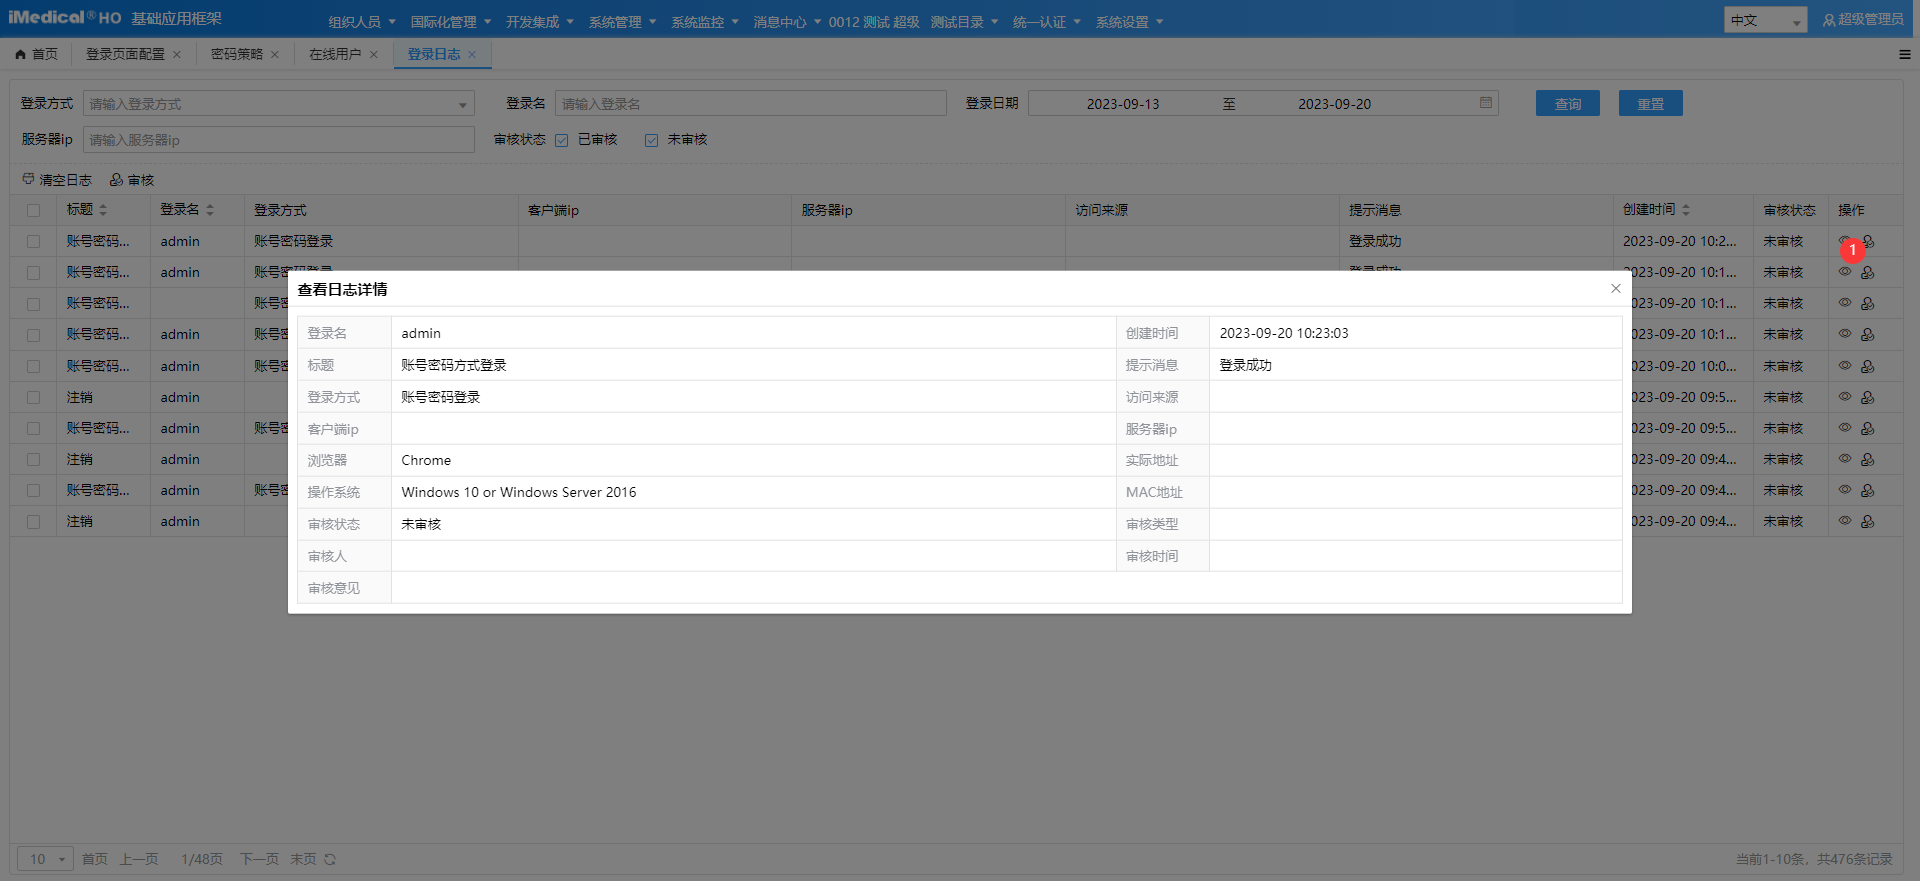Open the calendar icon in login date field
The image size is (1920, 881).
(1485, 103)
